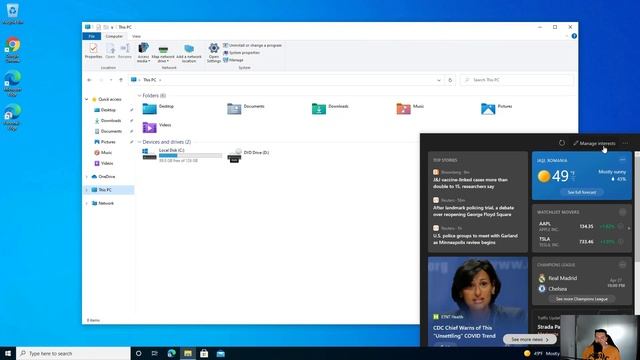This screenshot has width=640, height=360.
Task: Select the DVD Drive (D:) icon
Action: [235, 155]
